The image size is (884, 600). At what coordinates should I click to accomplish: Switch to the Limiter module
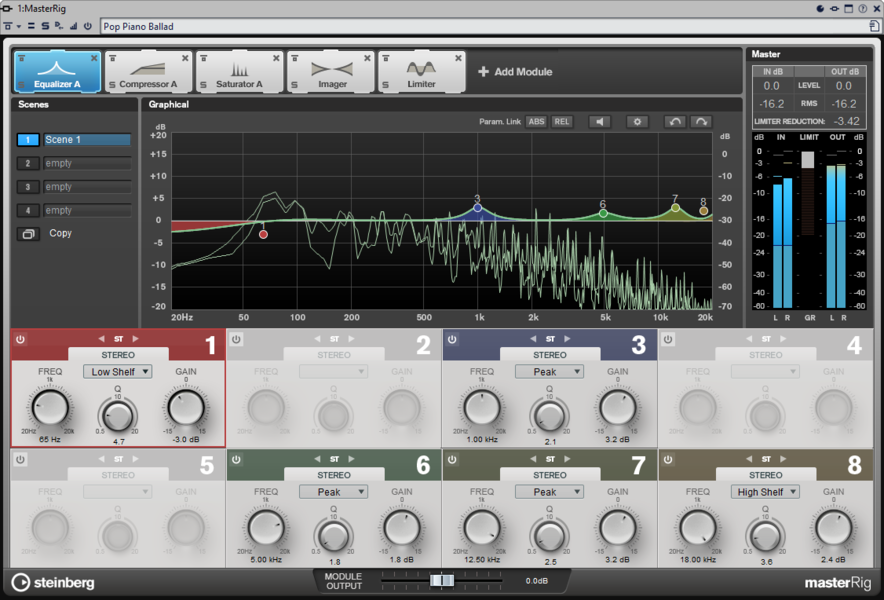tap(421, 72)
